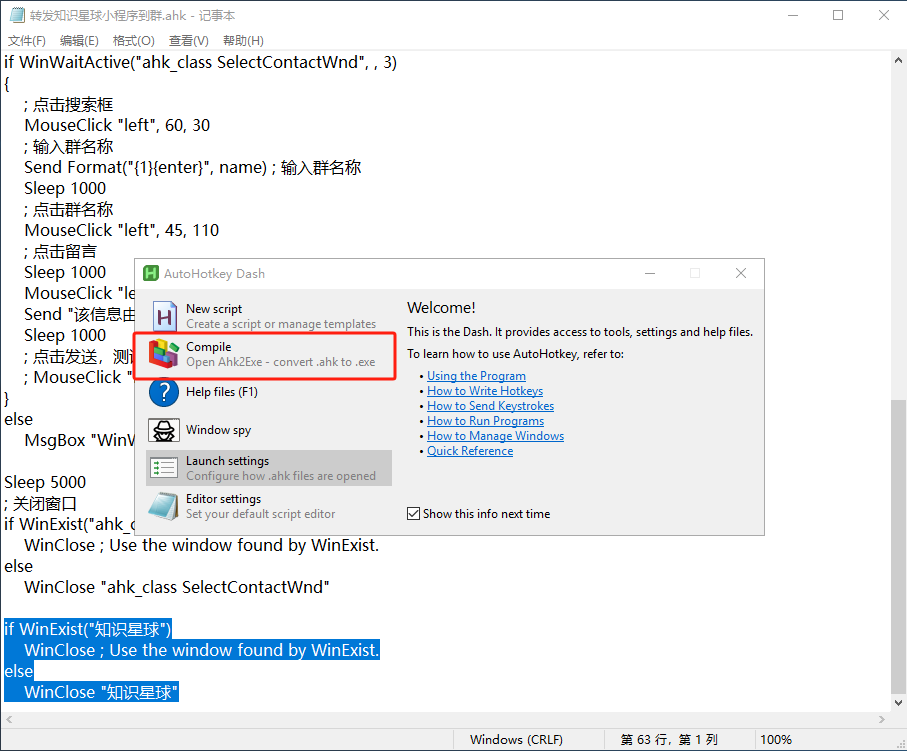Open Launch settings icon
Viewport: 907px width, 751px height.
coord(164,467)
